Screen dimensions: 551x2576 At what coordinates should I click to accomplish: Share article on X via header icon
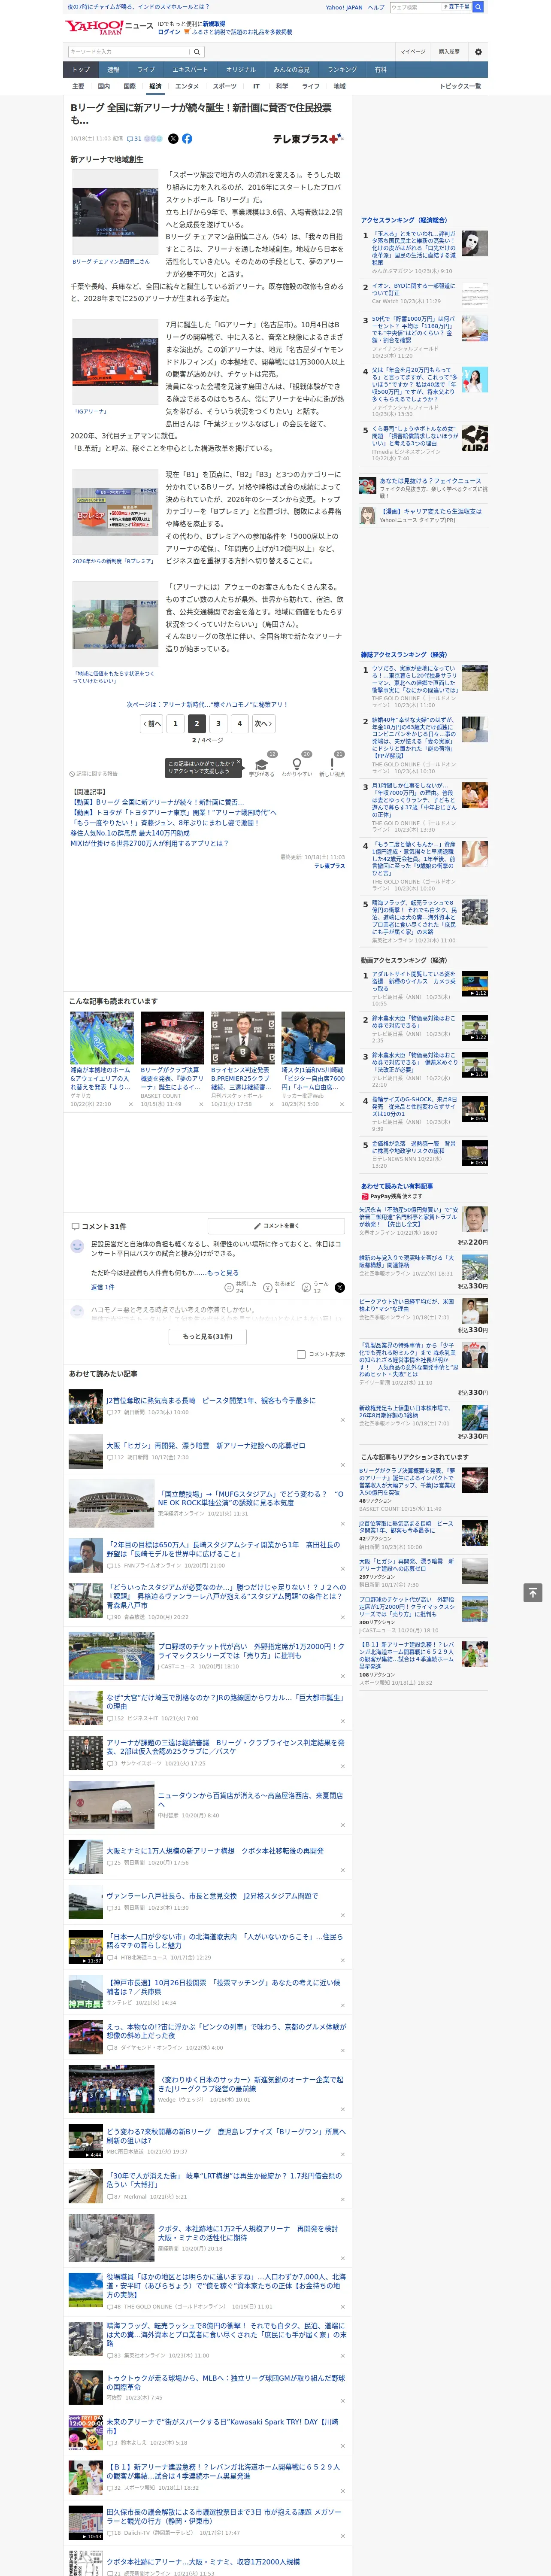tap(173, 139)
